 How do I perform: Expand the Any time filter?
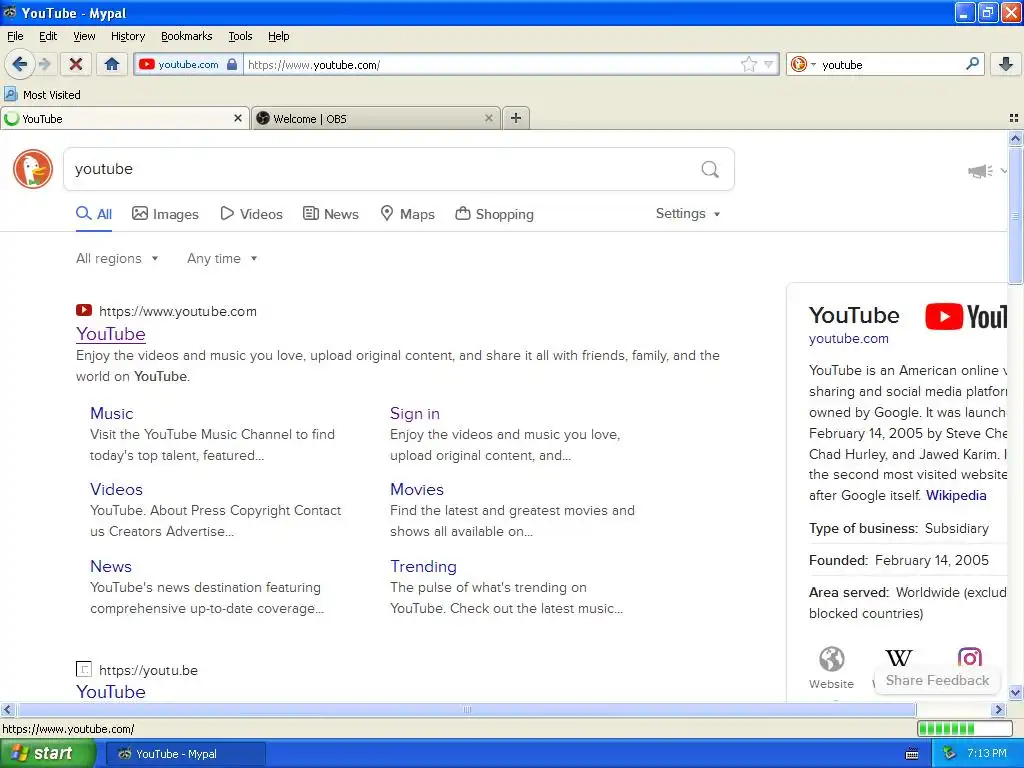(x=222, y=259)
